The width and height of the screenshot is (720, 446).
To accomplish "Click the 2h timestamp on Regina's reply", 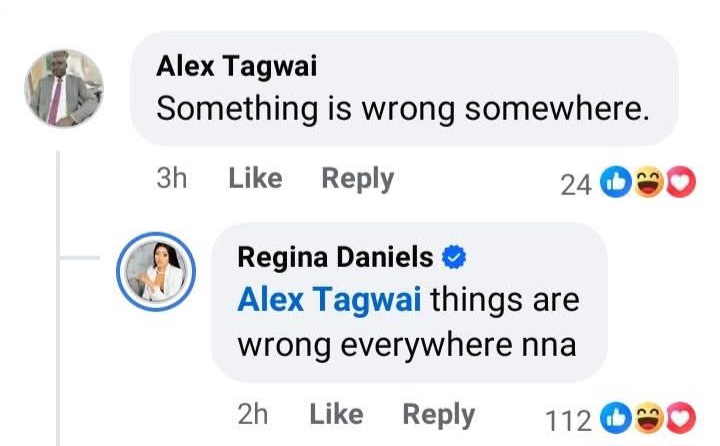I will click(x=252, y=414).
